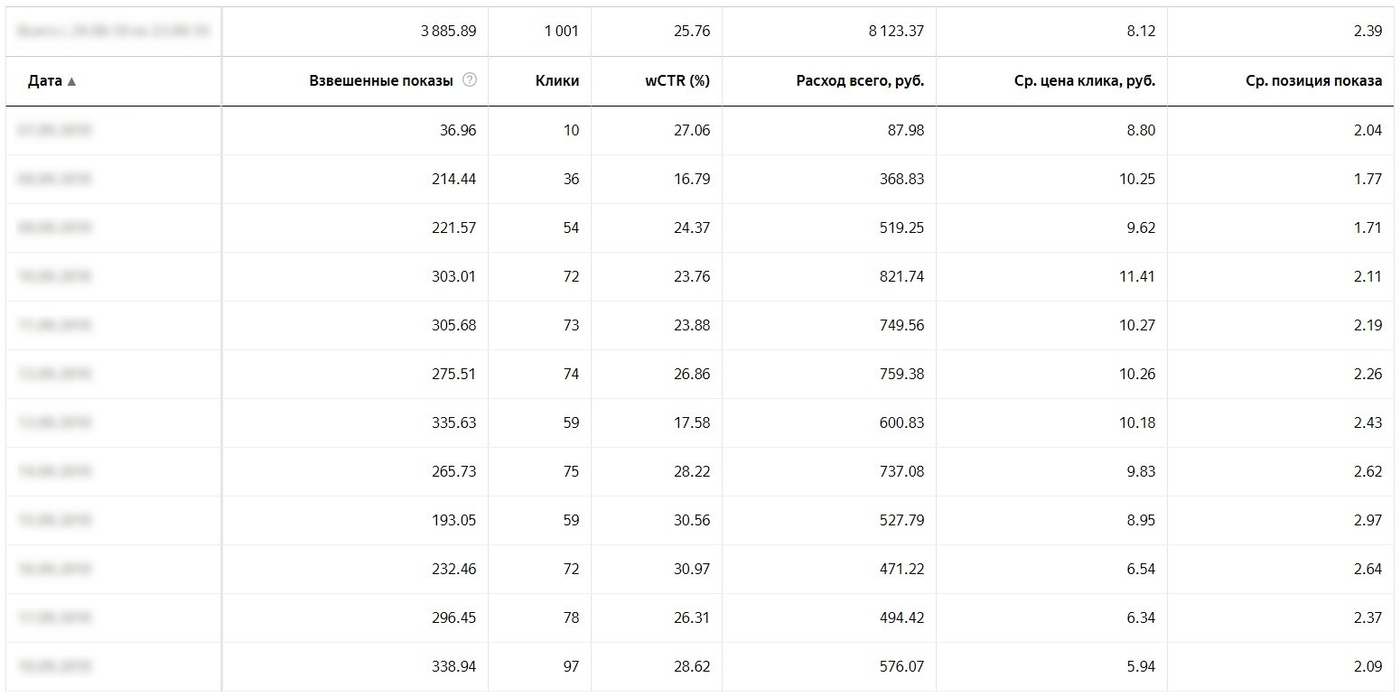The image size is (1400, 696).
Task: Sort by Ср. цена клика, руб. header
Action: tap(1084, 81)
